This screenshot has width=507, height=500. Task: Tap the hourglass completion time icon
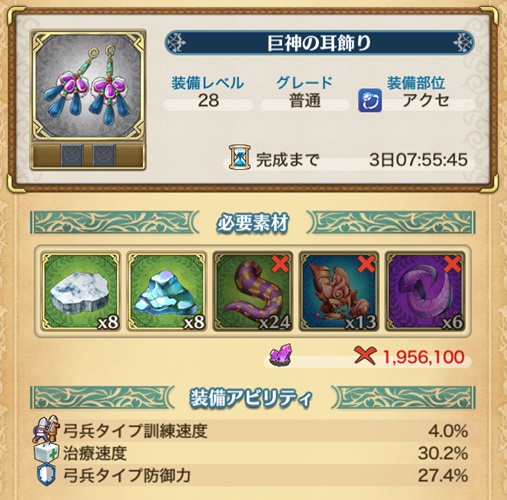(240, 157)
